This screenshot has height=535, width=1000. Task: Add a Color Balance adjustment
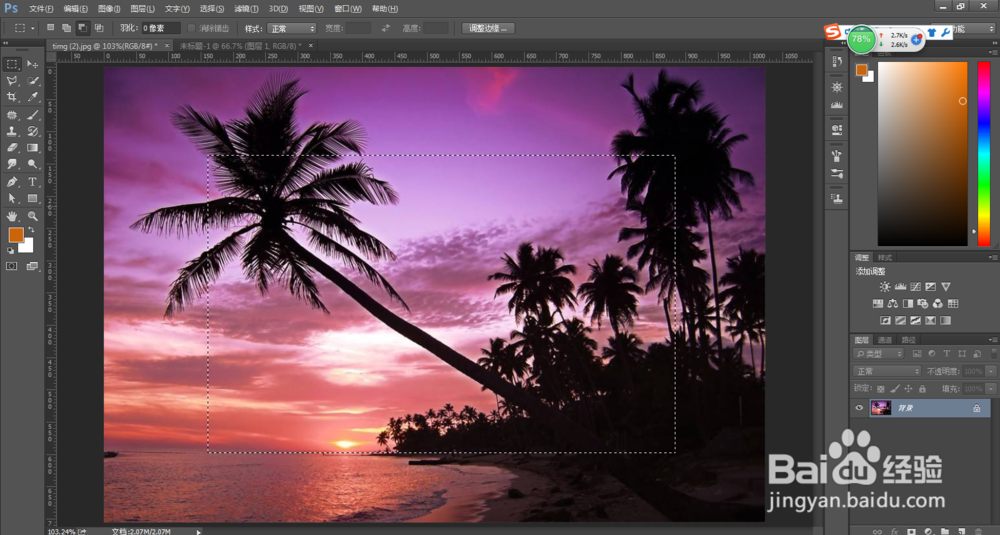coord(893,304)
